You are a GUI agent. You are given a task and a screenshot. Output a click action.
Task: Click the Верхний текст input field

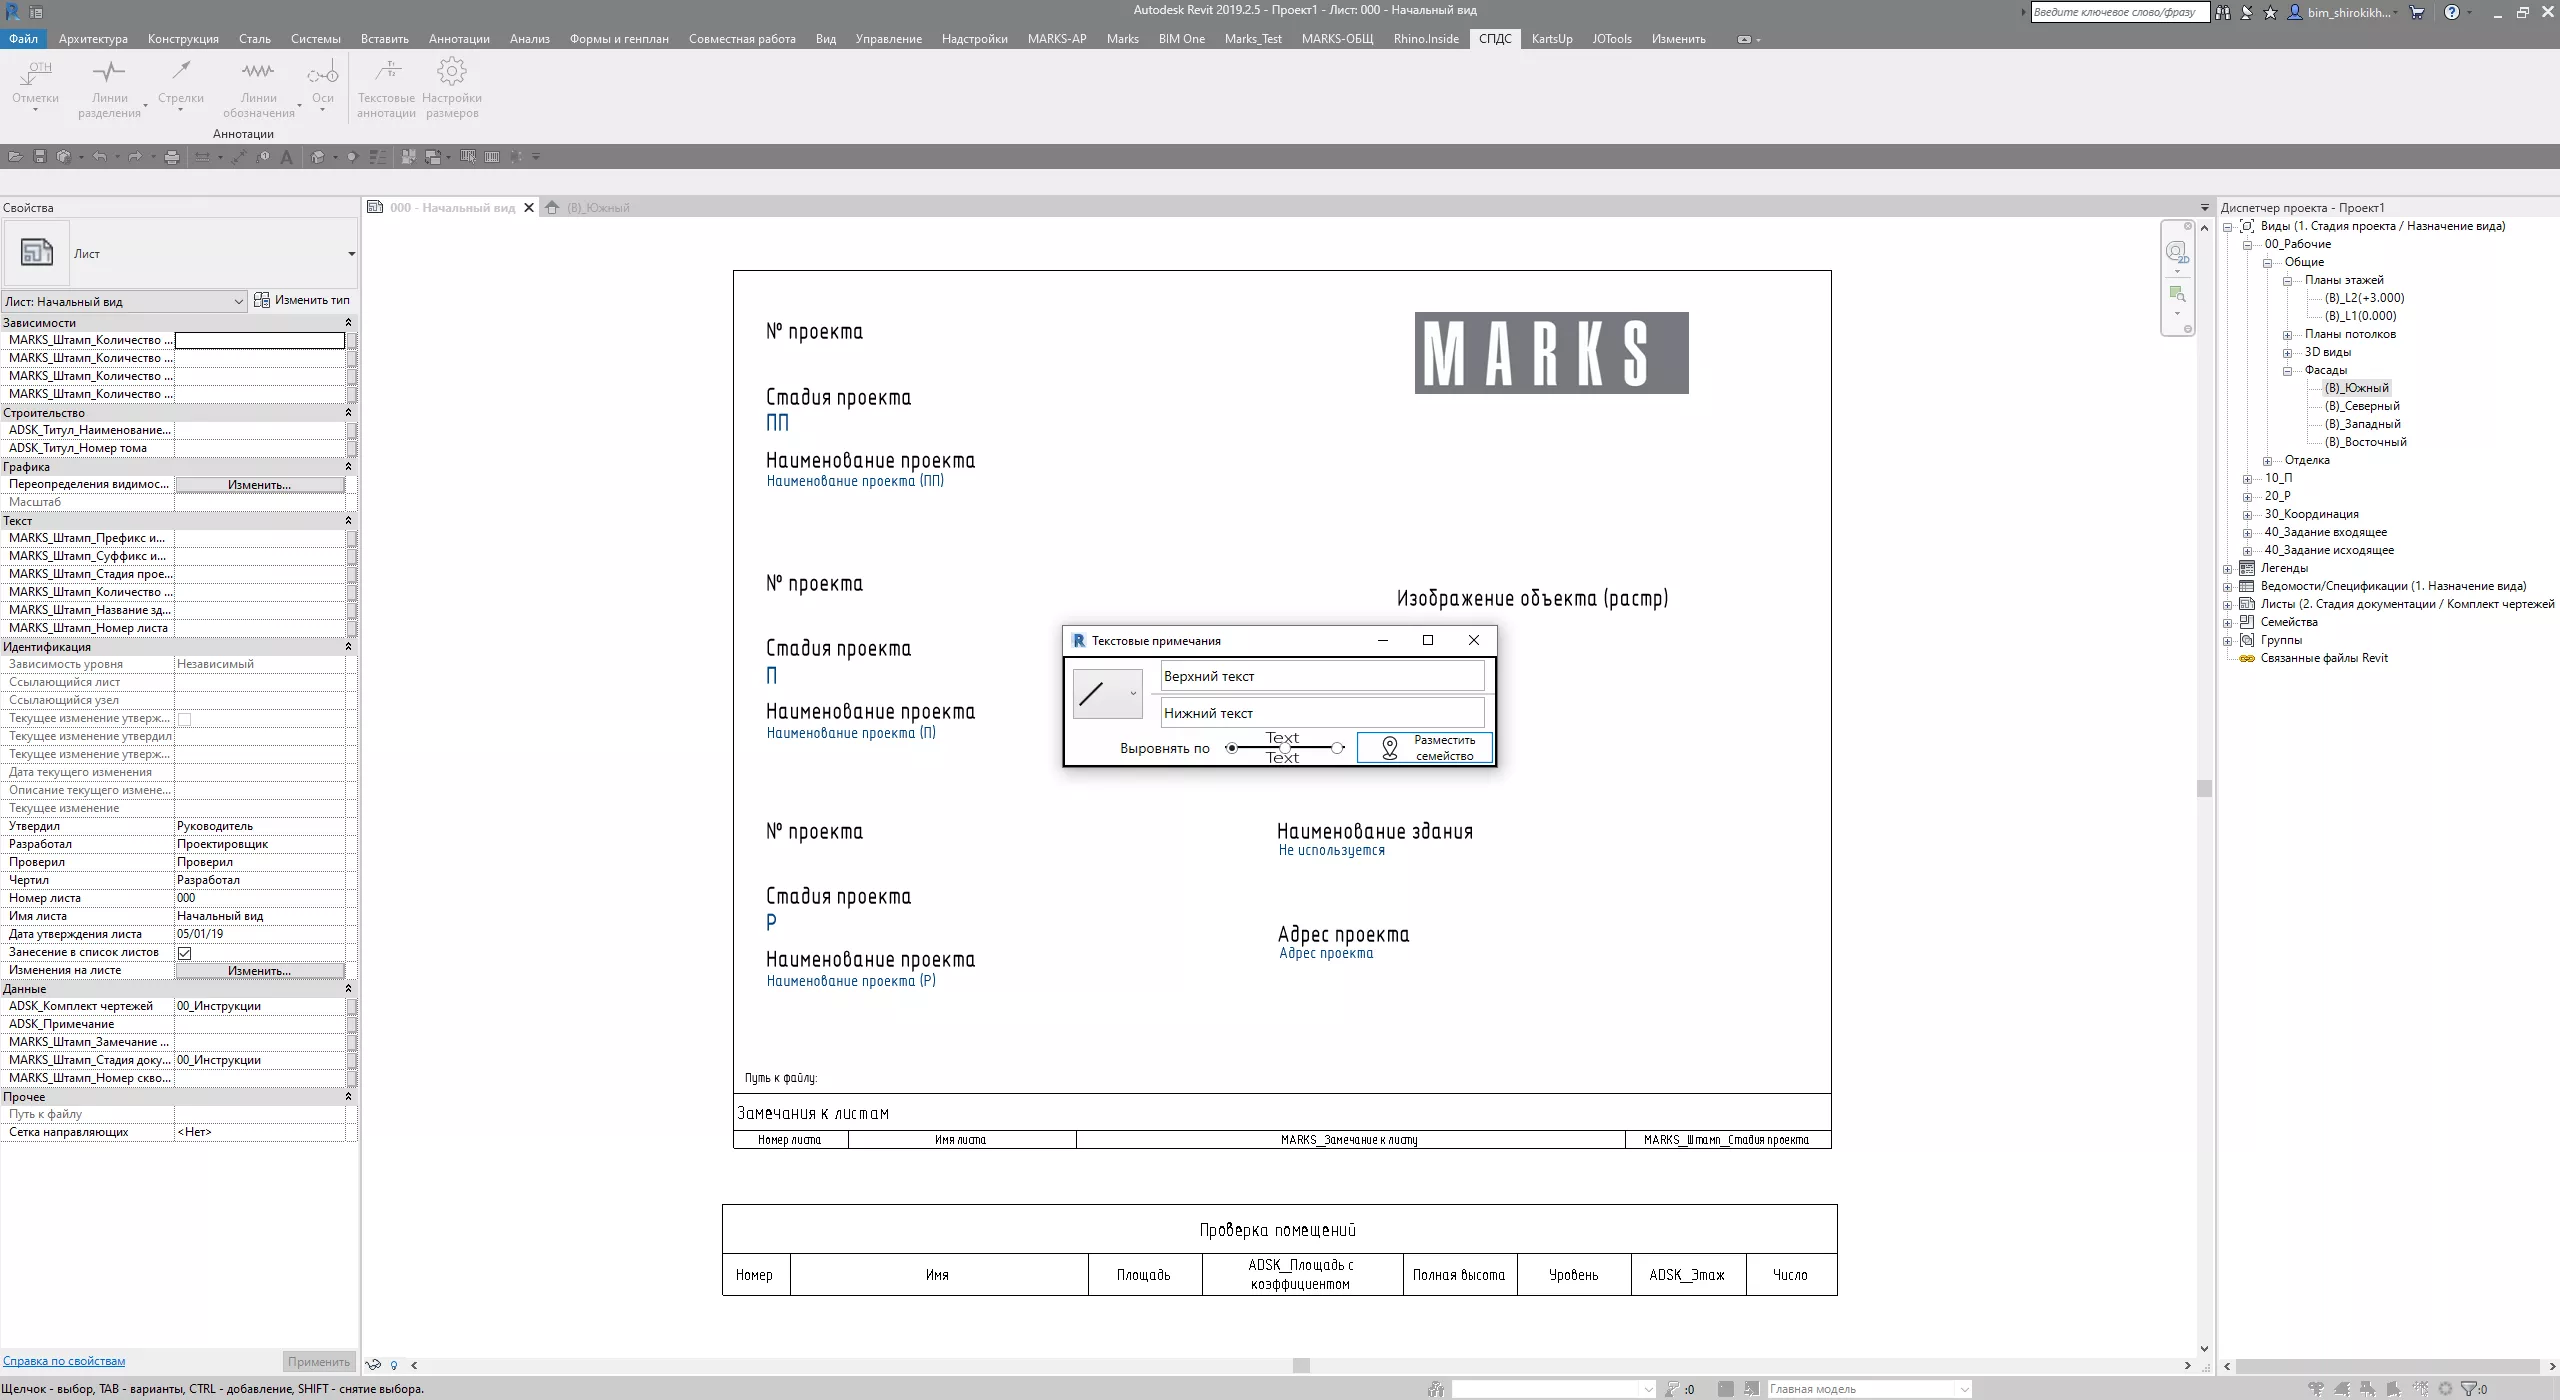coord(1321,676)
